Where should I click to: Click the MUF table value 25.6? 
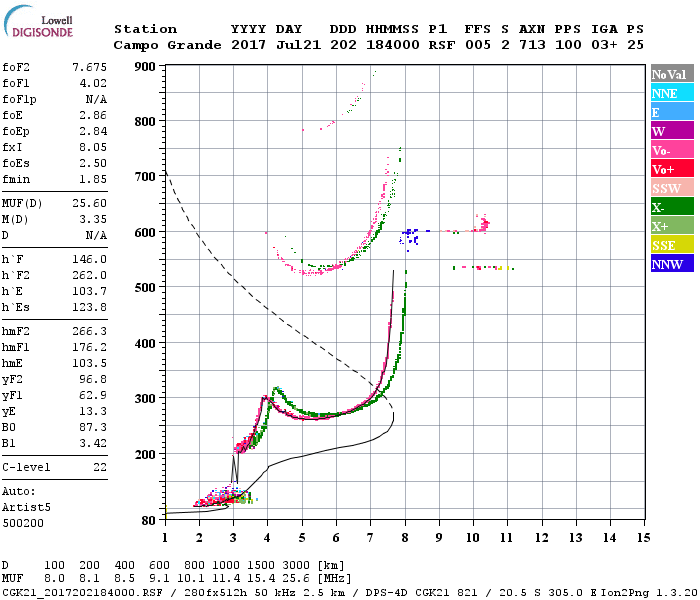click(x=296, y=579)
